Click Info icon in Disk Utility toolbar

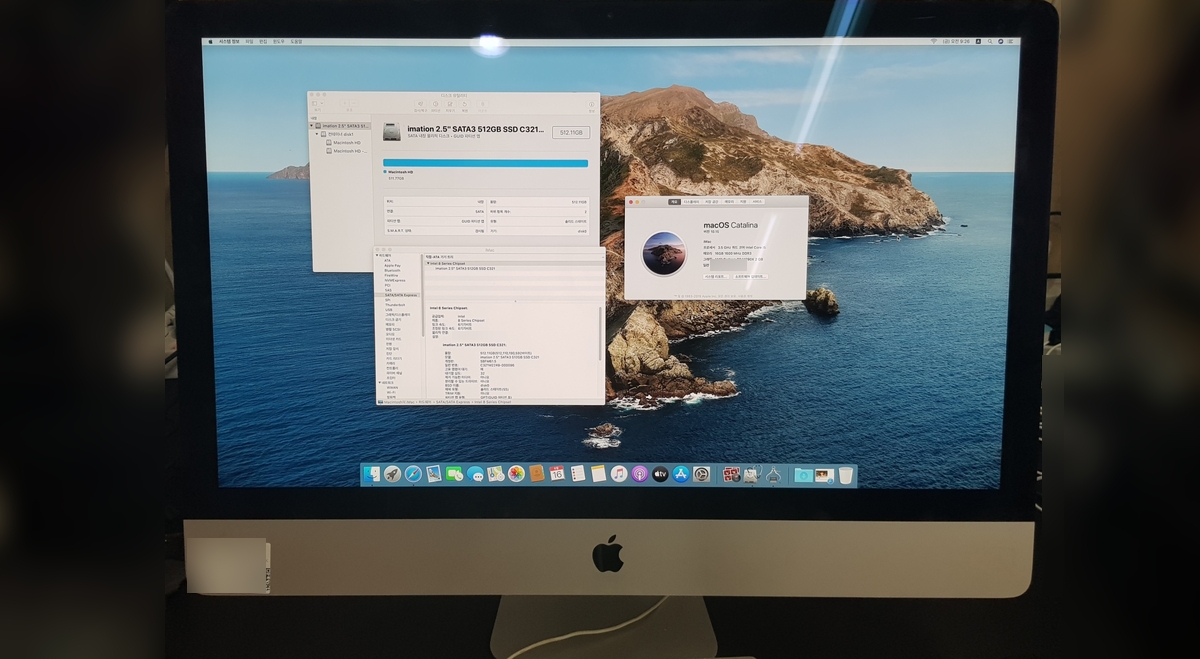pyautogui.click(x=591, y=104)
